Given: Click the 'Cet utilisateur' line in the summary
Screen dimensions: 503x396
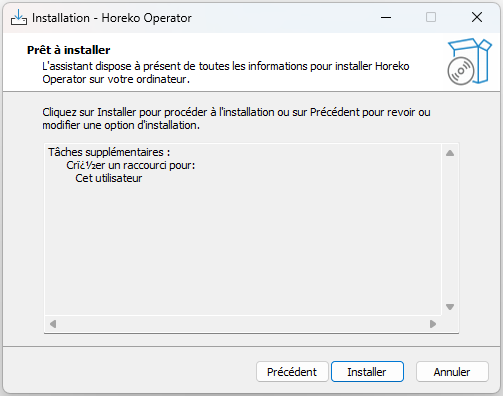Looking at the screenshot, I should click(x=108, y=178).
